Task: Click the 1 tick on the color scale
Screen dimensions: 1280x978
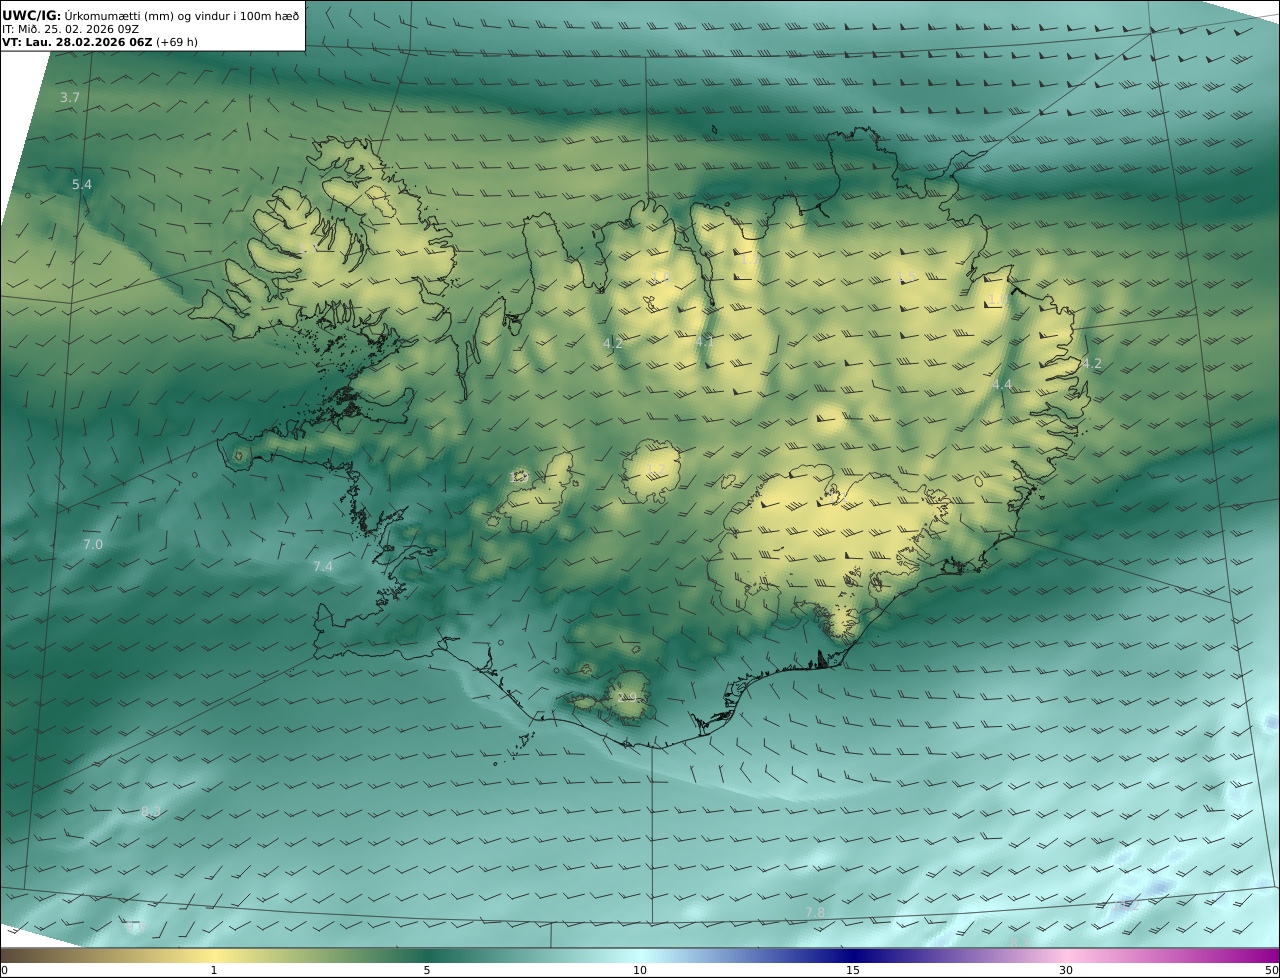Action: [214, 970]
